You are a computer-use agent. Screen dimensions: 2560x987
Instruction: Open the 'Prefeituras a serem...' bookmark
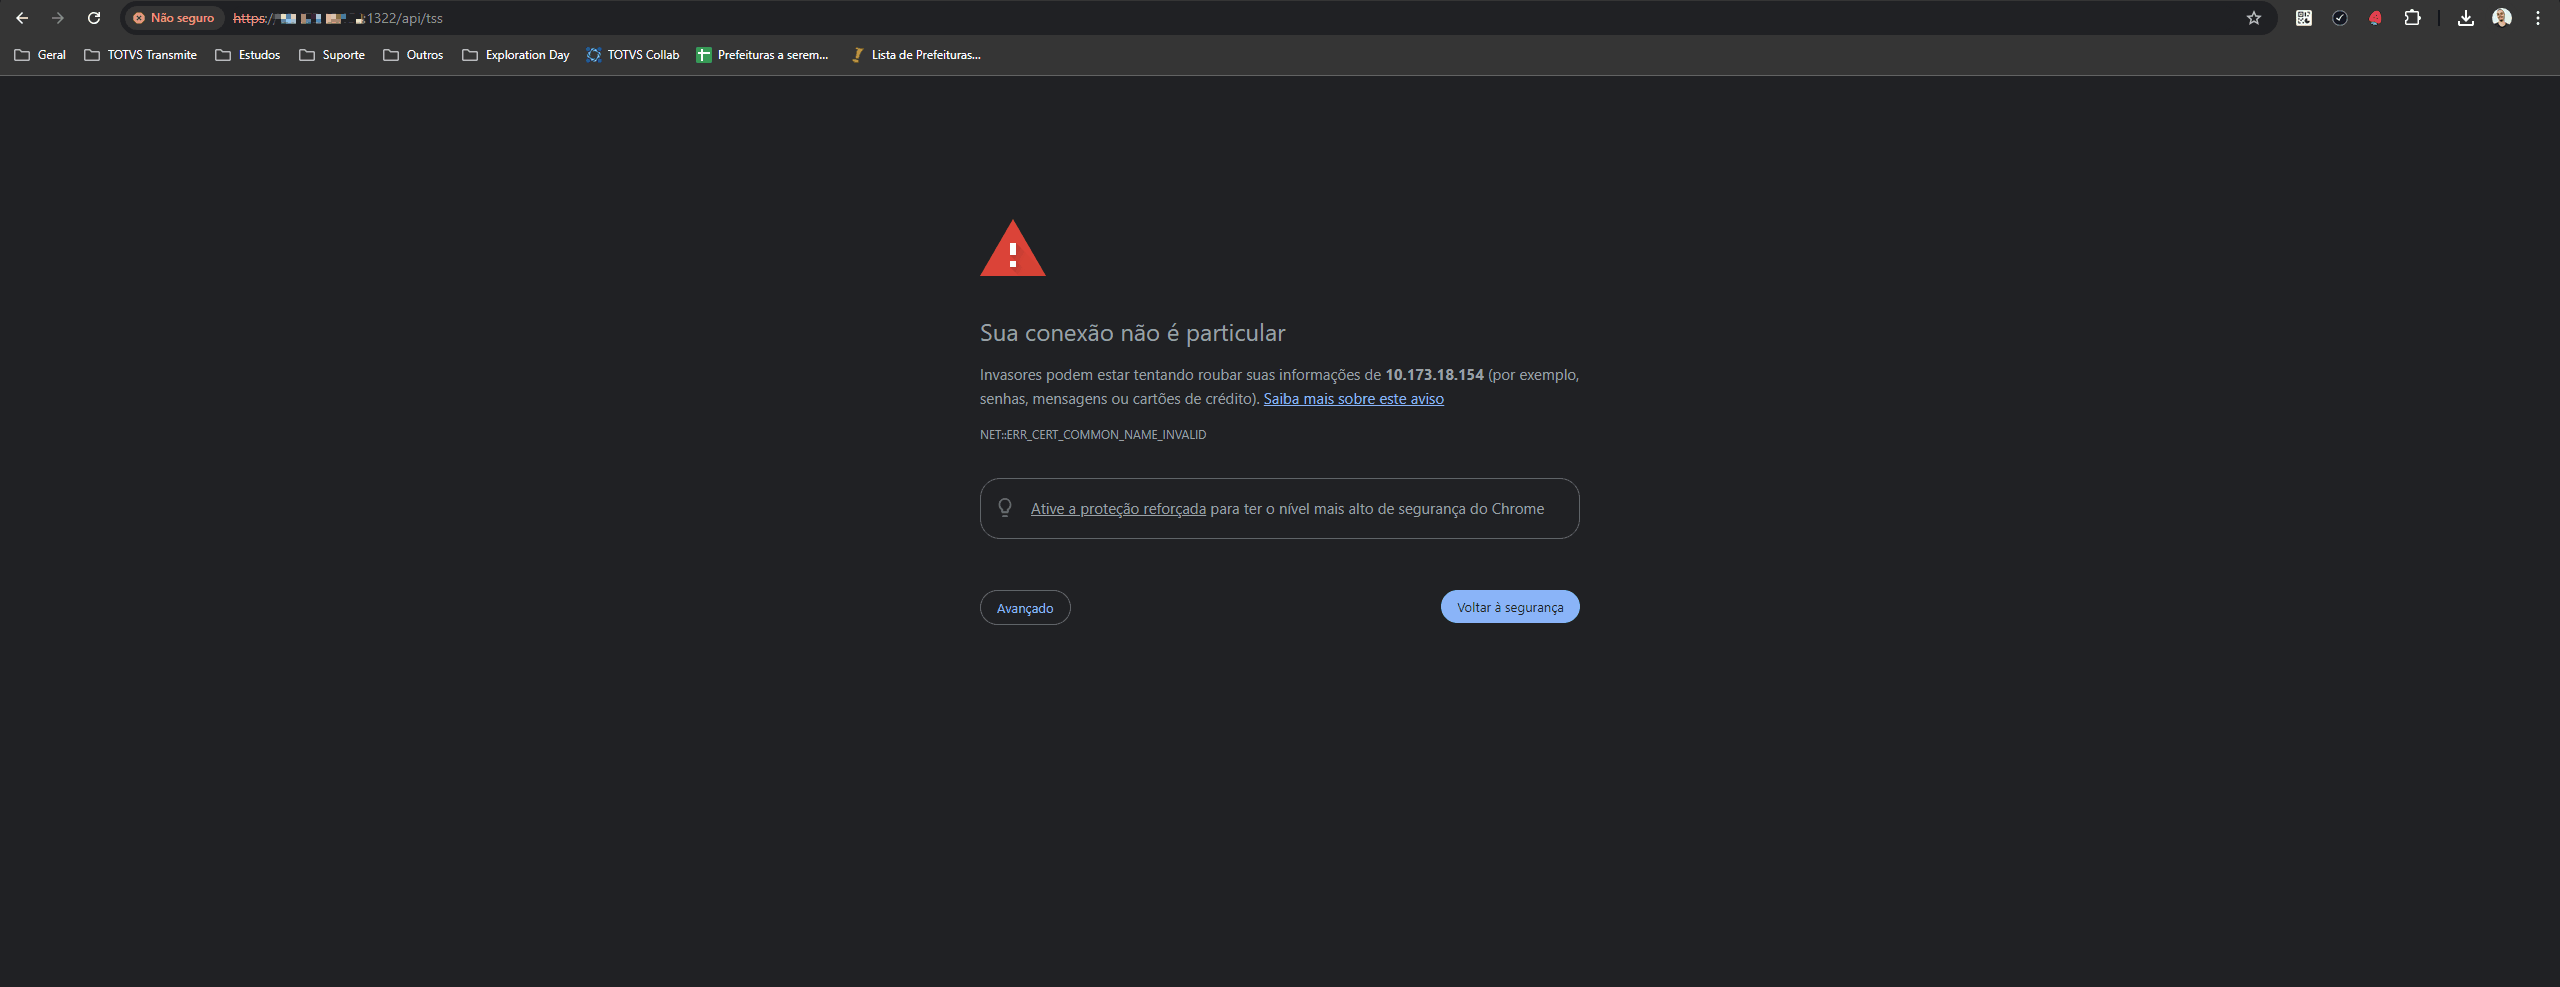pyautogui.click(x=763, y=55)
